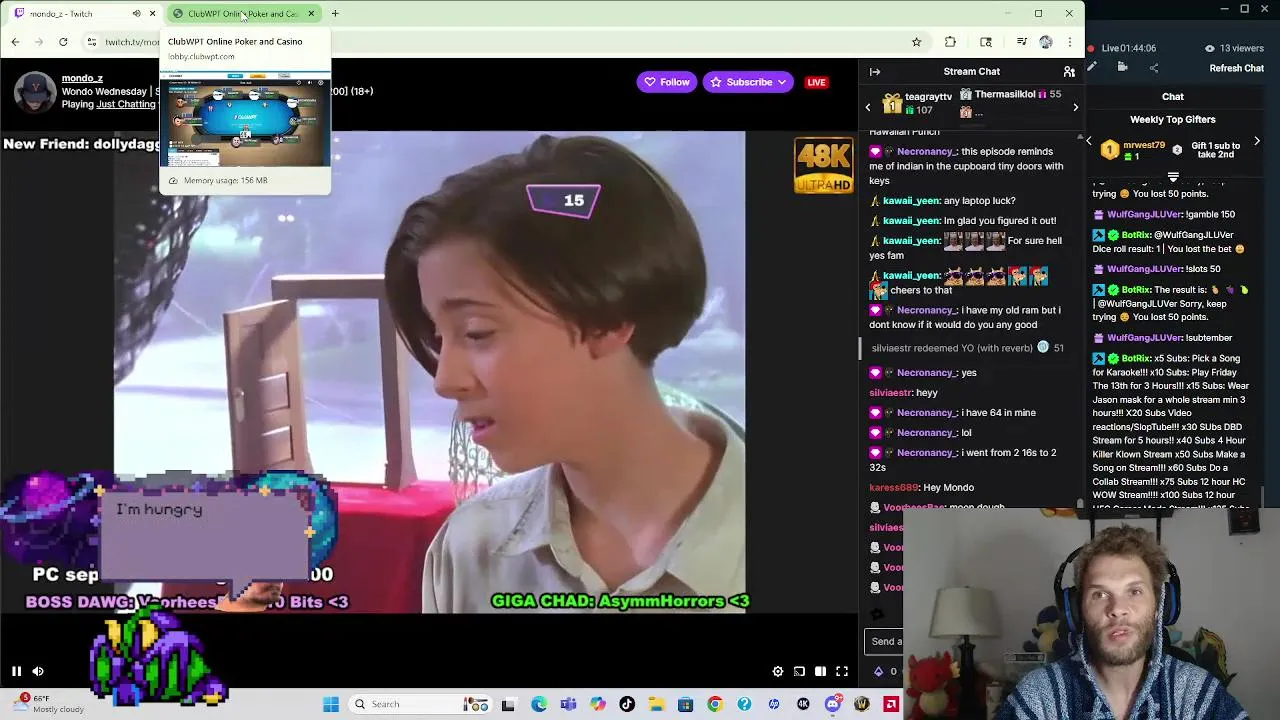
Task: Click the mondo_z channel avatar
Action: tap(34, 91)
